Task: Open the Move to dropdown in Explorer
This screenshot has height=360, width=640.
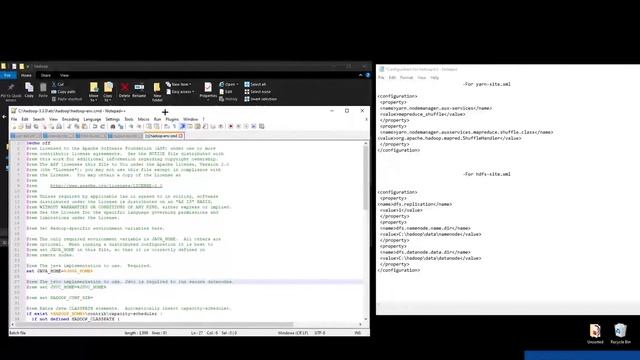Action: click(x=93, y=92)
